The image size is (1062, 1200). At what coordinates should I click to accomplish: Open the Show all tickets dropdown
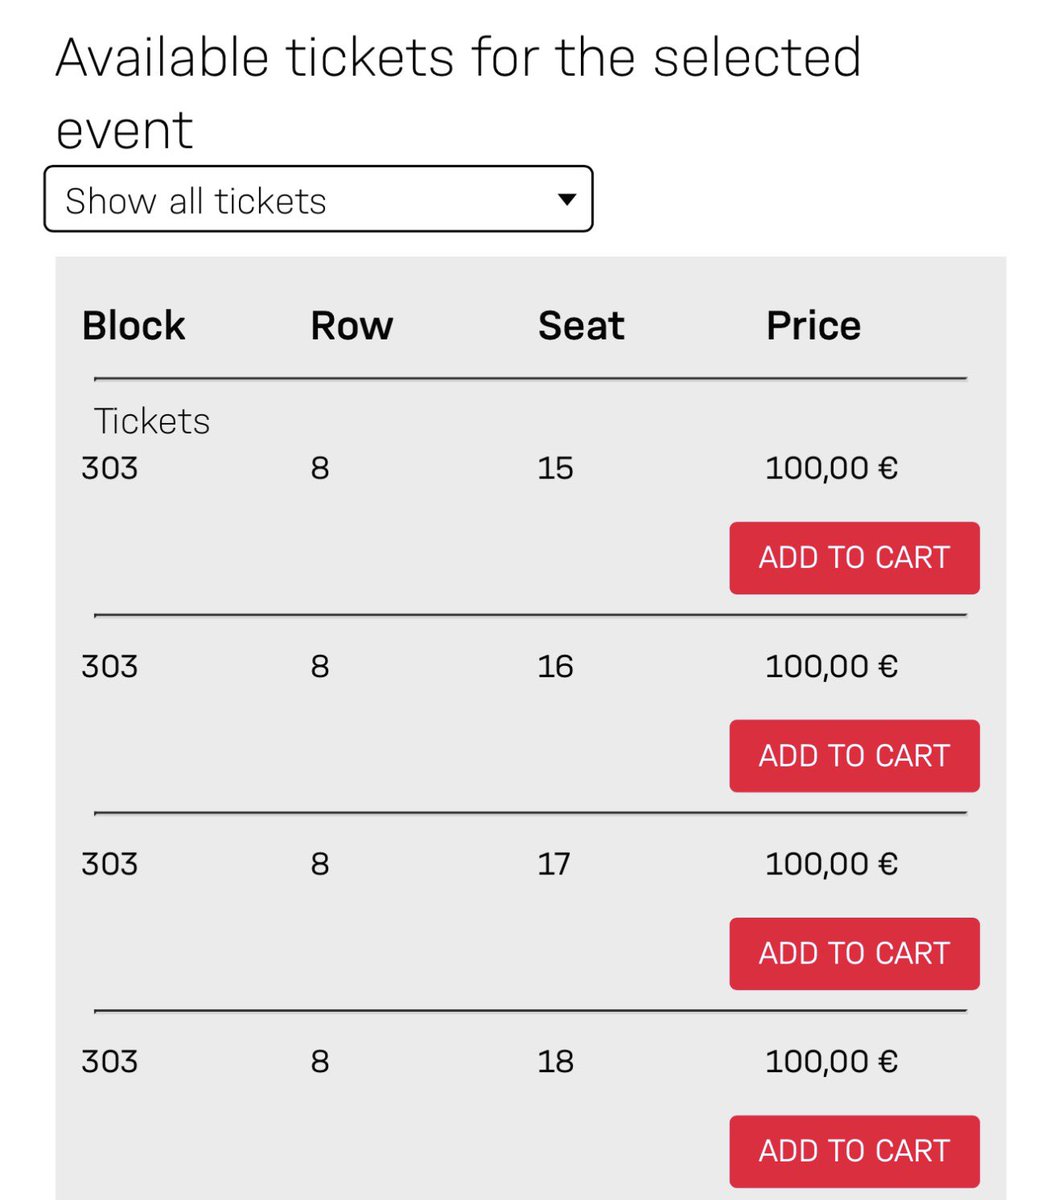tap(318, 199)
